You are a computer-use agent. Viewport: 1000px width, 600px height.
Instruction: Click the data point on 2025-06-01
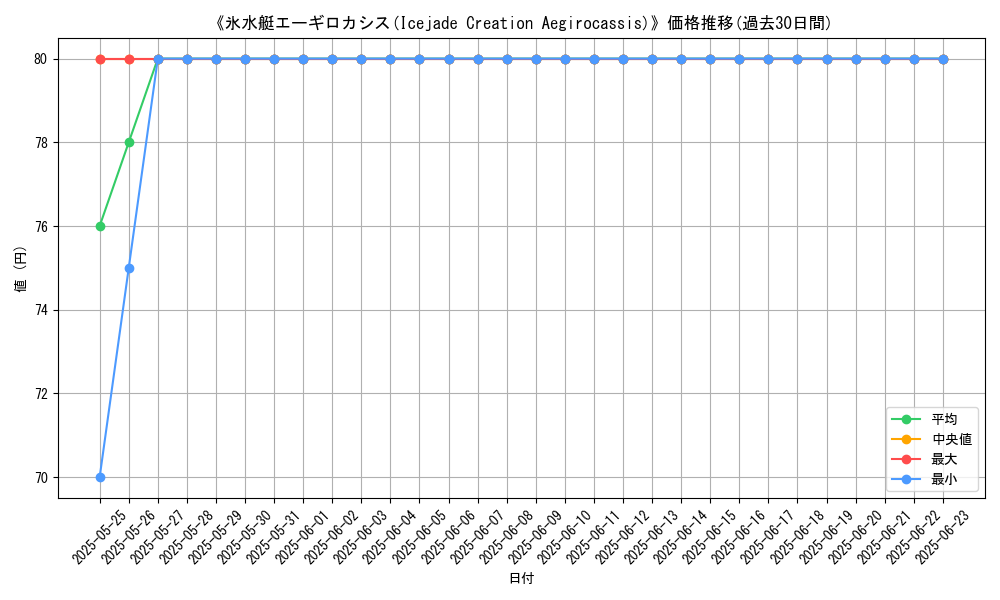point(304,59)
